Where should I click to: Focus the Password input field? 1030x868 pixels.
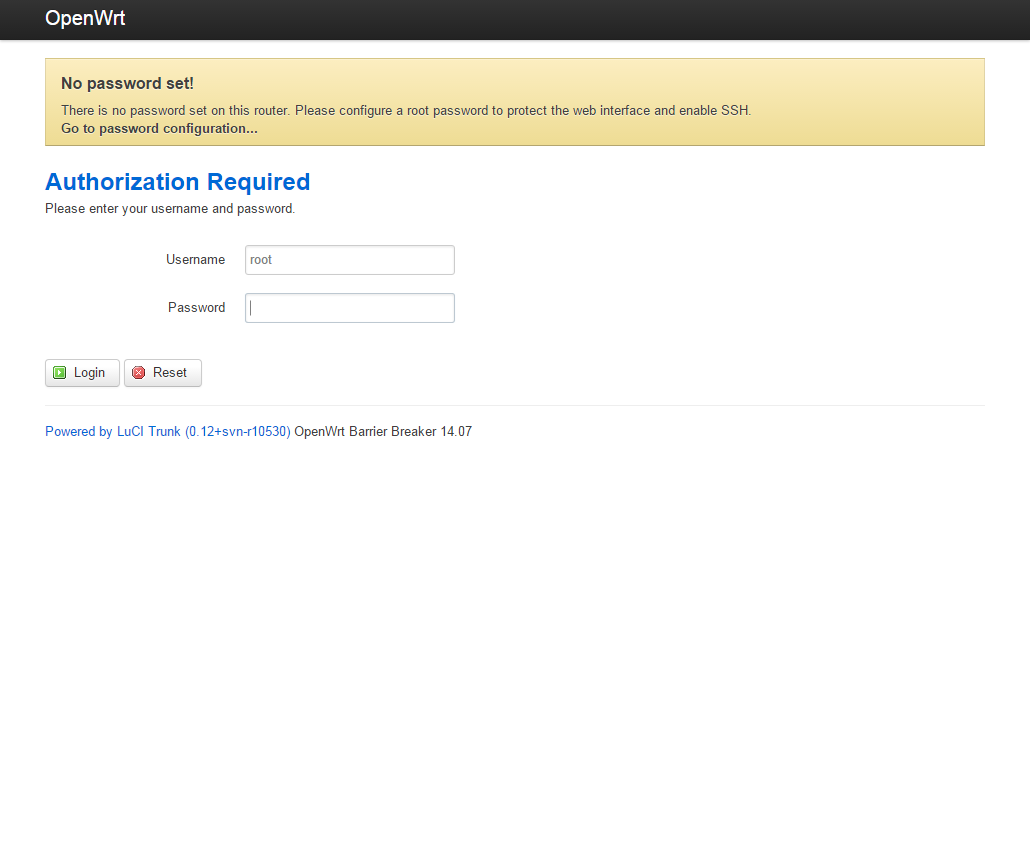[349, 308]
